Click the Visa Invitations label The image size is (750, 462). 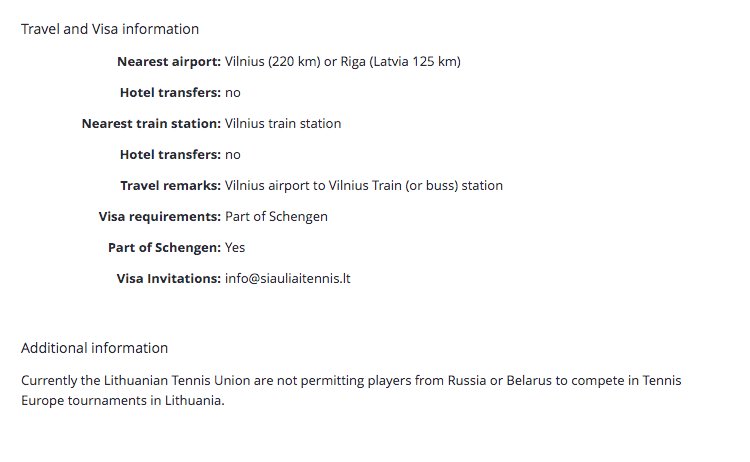[x=169, y=278]
